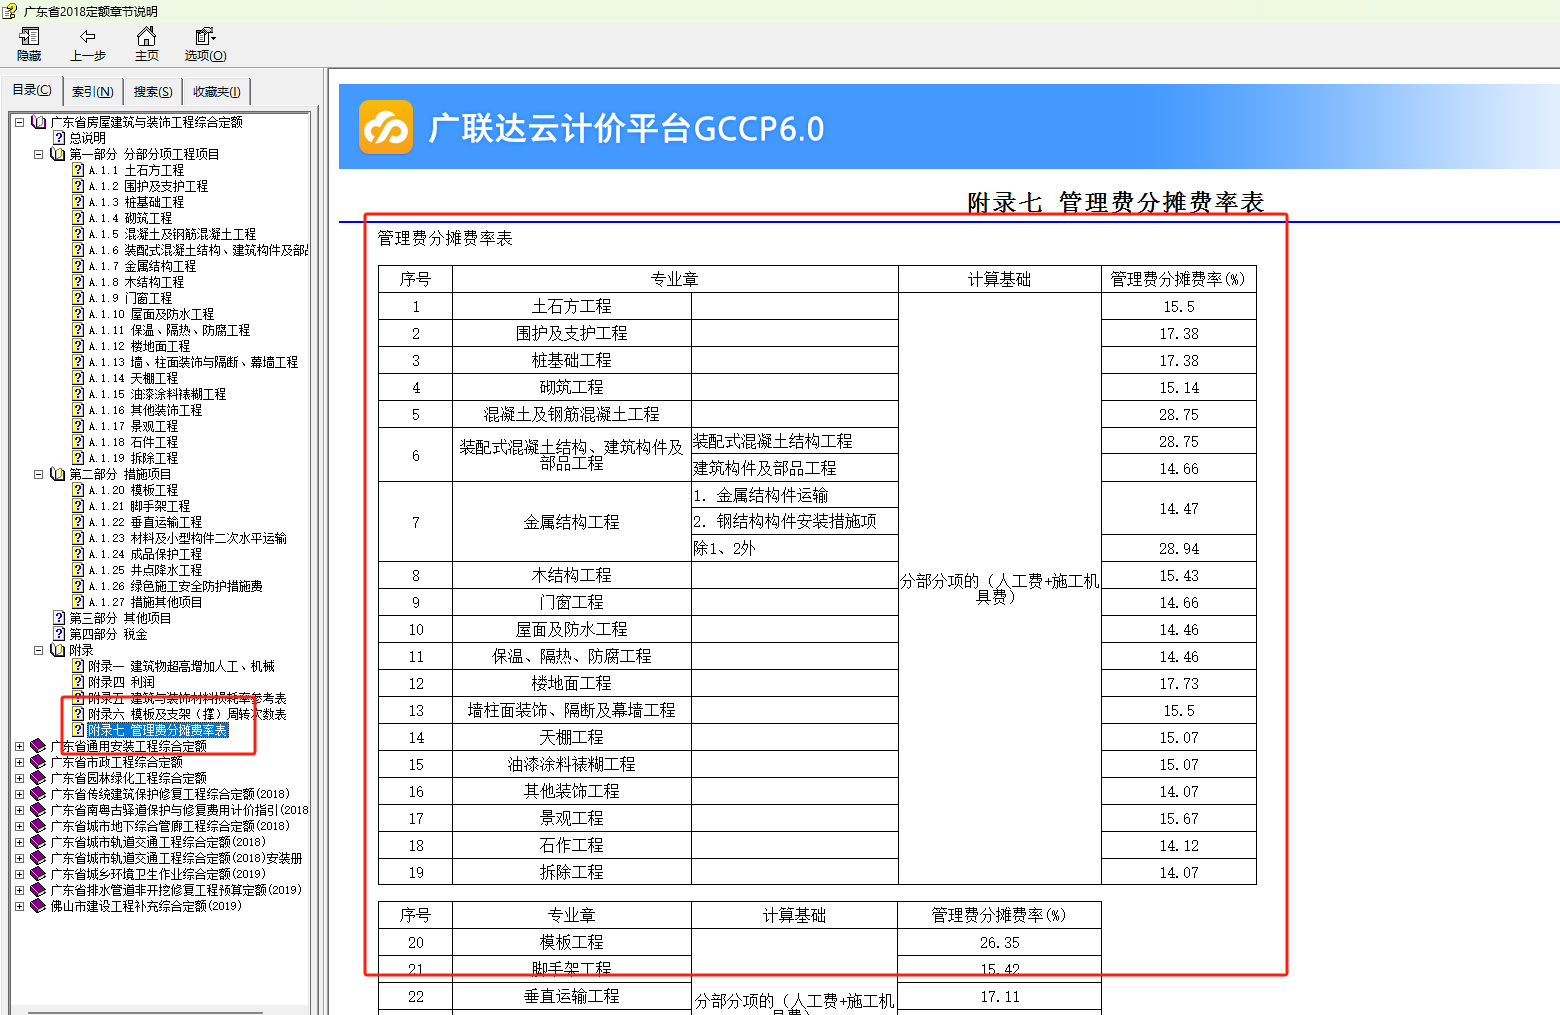Open A.1.10 屋面及防水工程 topic

click(x=151, y=314)
